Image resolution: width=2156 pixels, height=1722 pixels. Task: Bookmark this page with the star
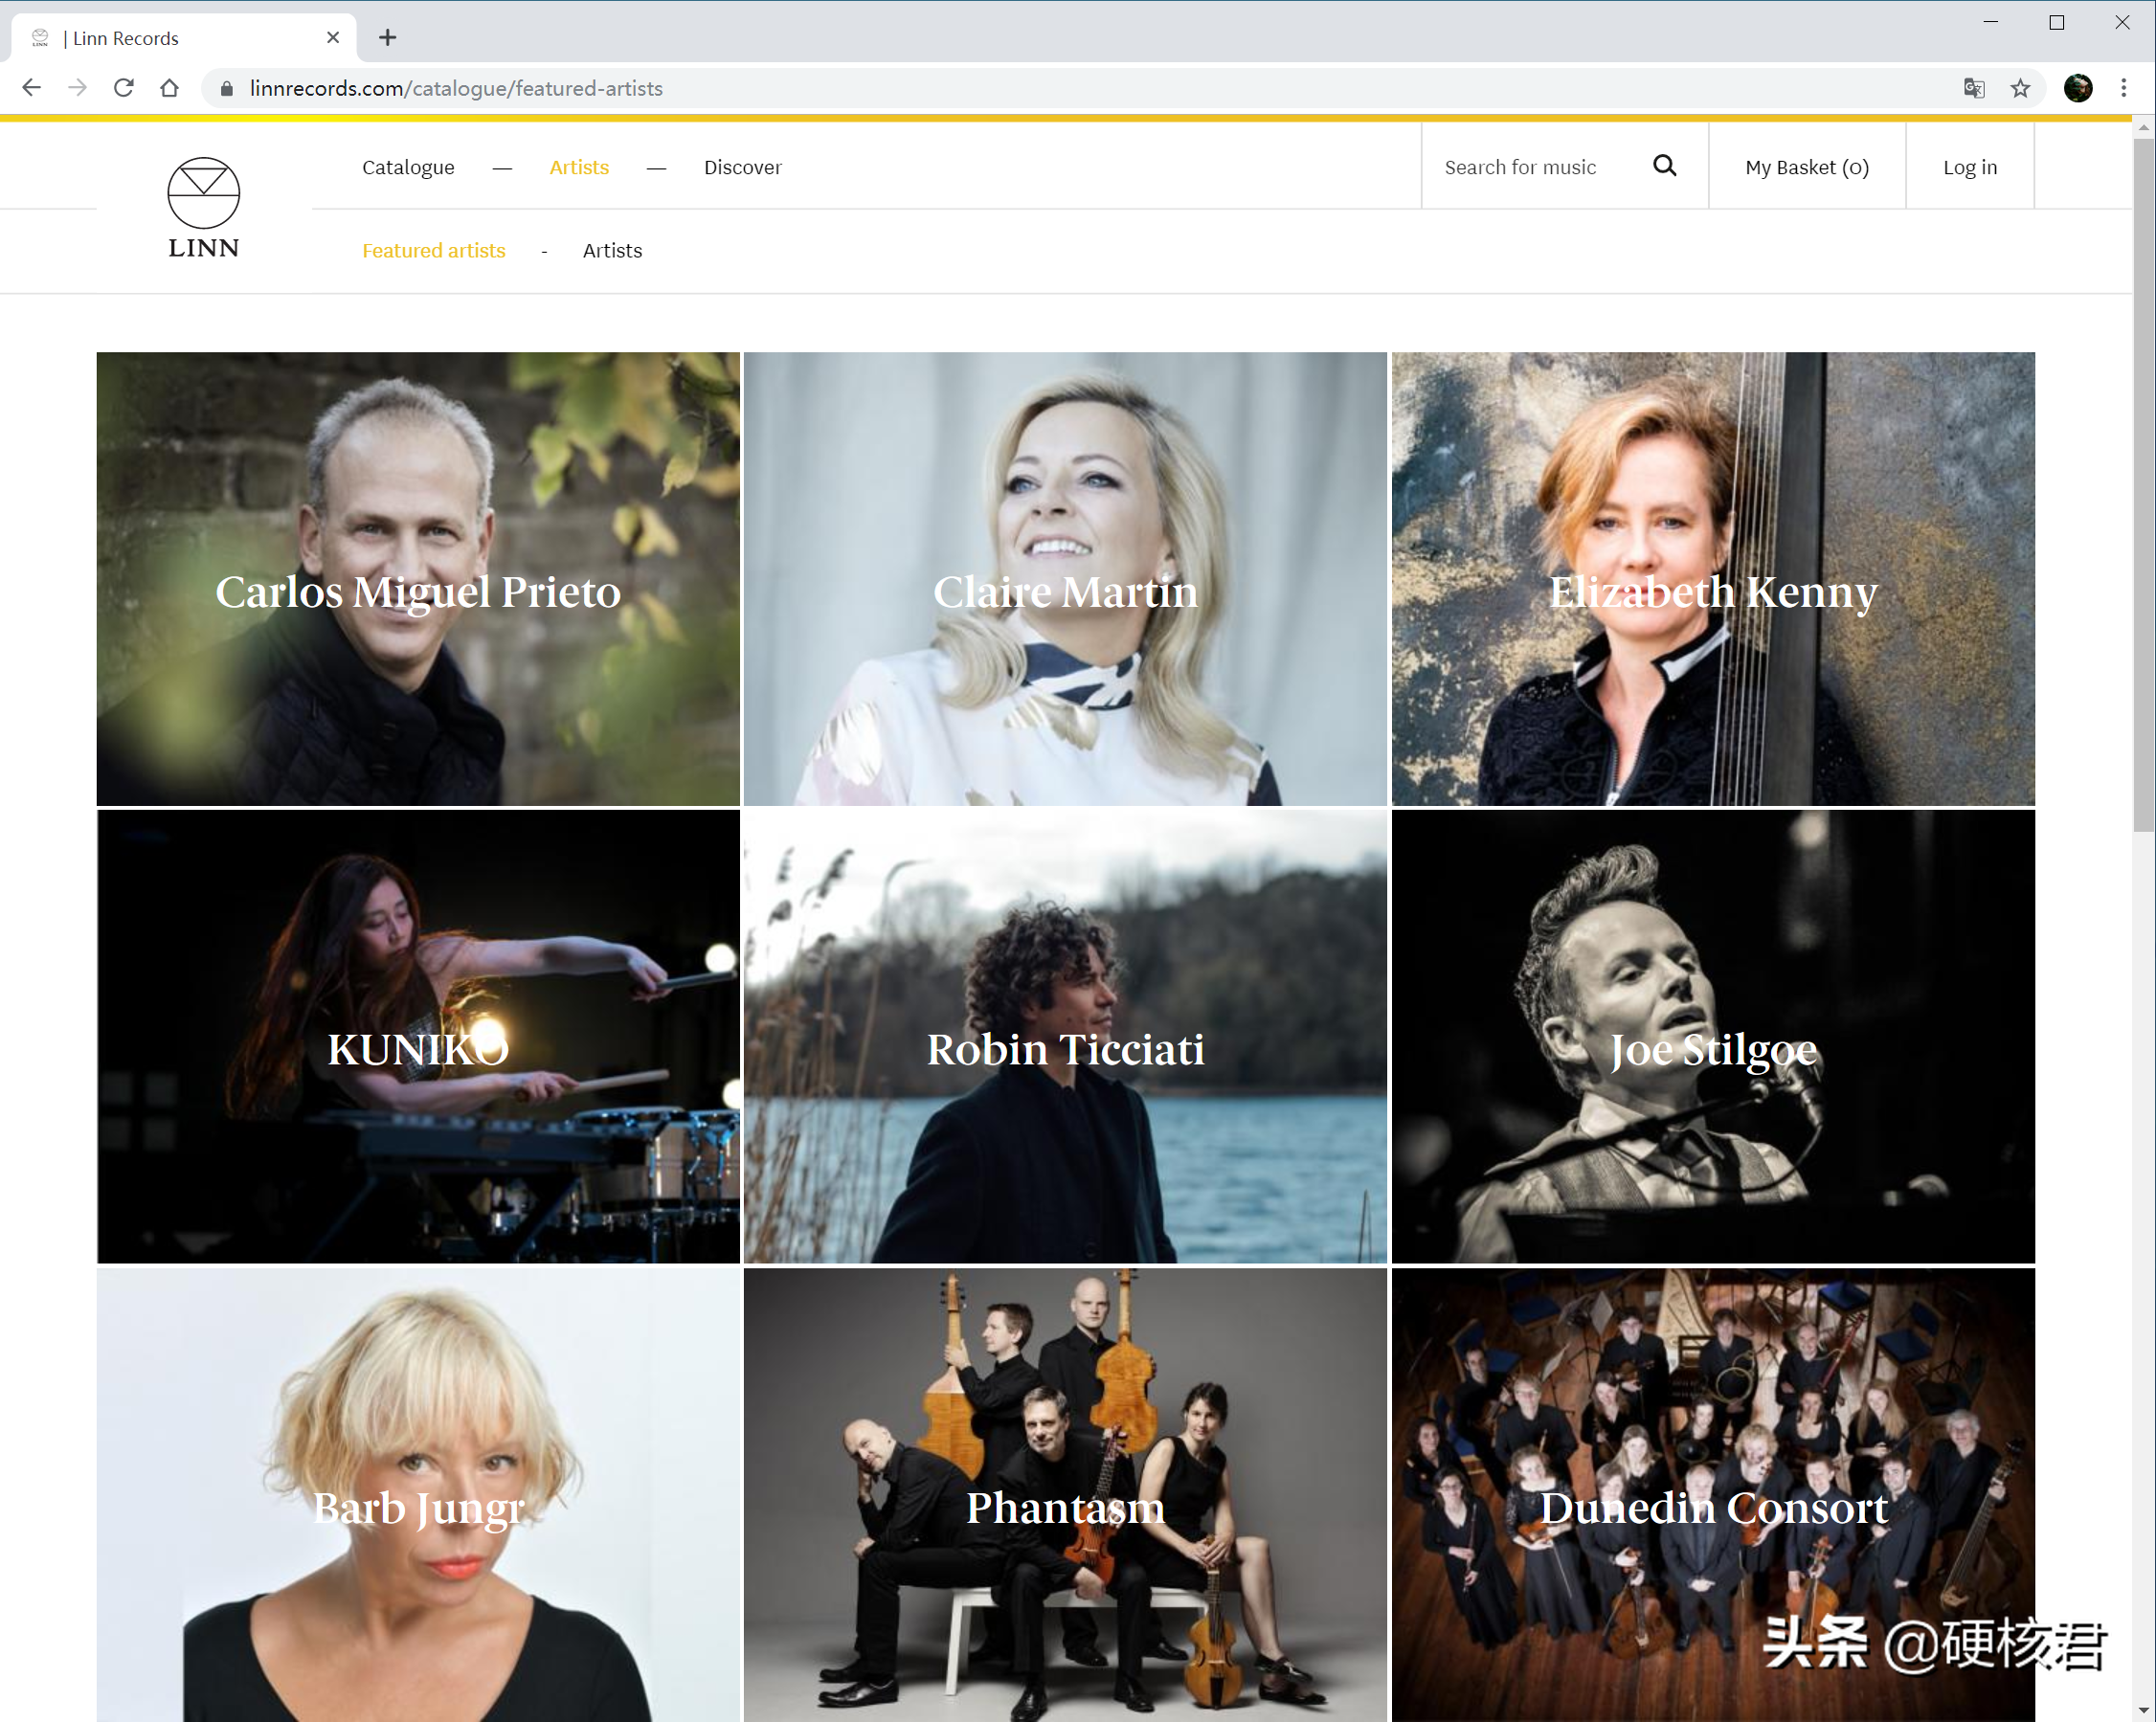pos(2020,88)
